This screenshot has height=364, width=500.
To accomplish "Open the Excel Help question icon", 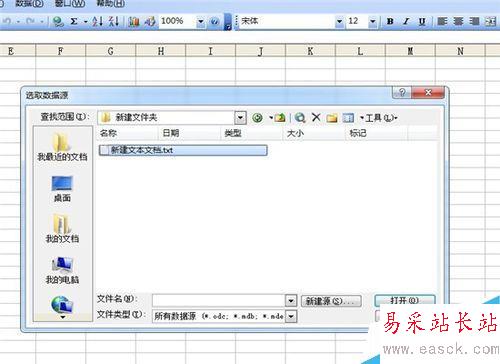I will coord(215,22).
